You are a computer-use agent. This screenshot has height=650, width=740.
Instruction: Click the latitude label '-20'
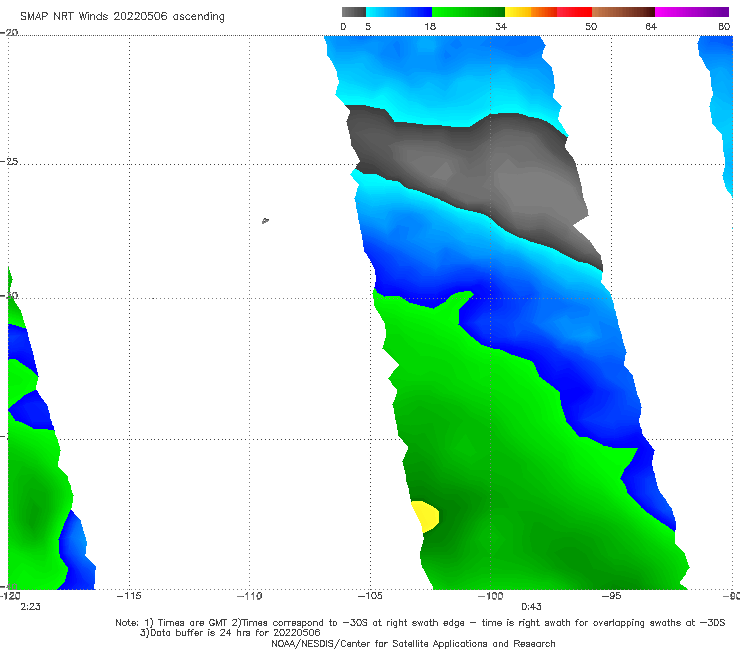(9, 32)
